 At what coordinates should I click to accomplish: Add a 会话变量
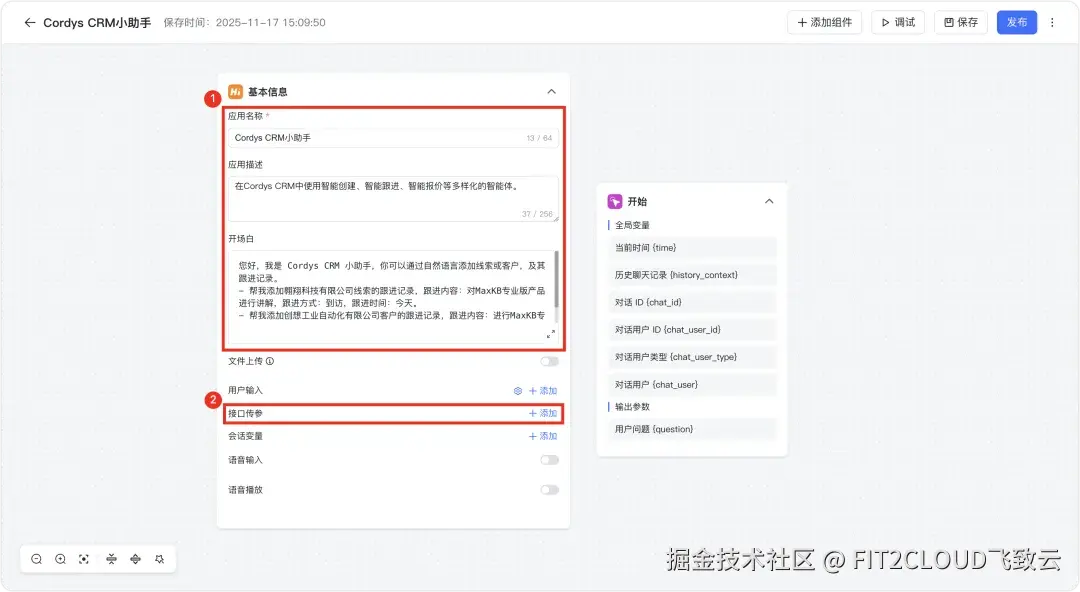pyautogui.click(x=543, y=436)
